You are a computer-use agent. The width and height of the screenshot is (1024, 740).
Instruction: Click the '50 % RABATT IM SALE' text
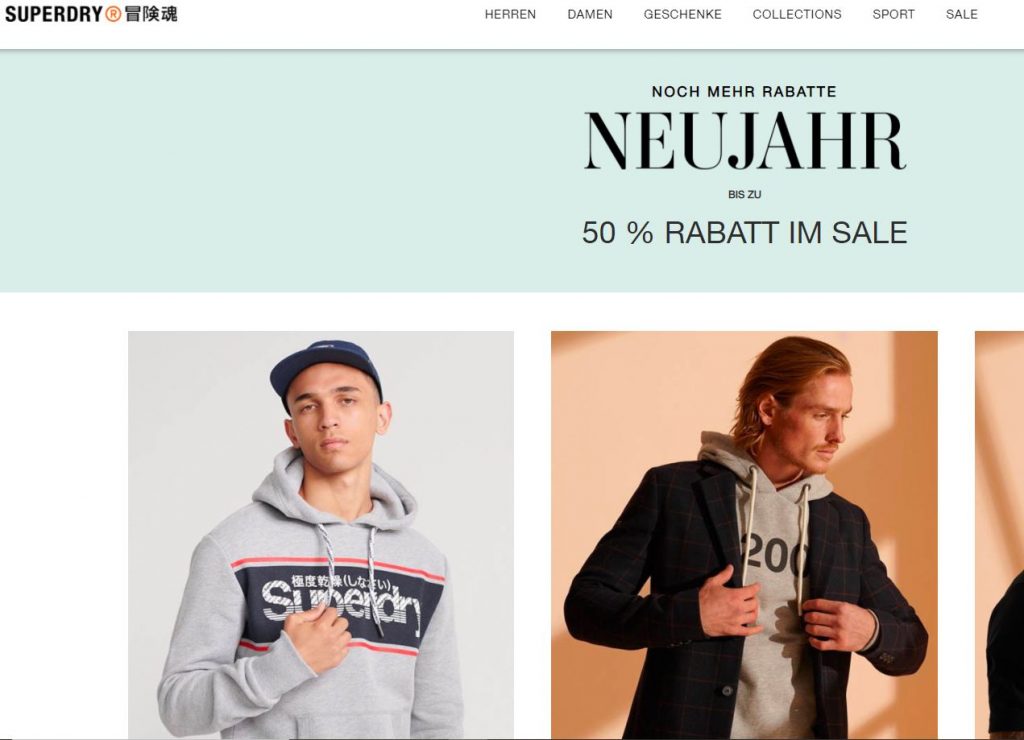pos(744,233)
